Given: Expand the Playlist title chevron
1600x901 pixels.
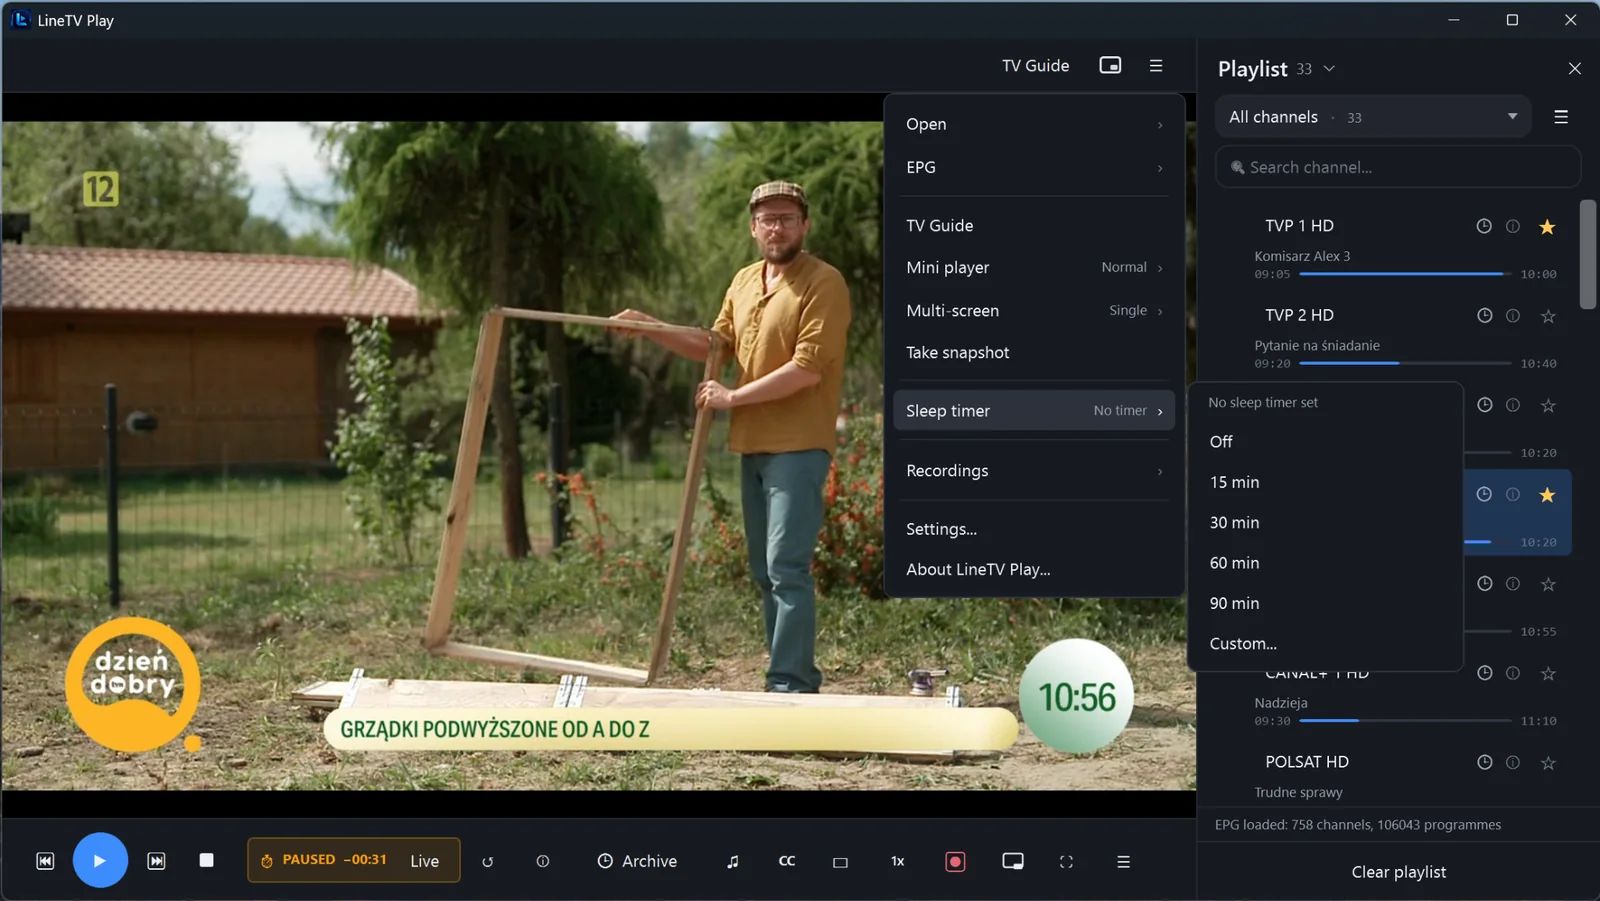Looking at the screenshot, I should [x=1329, y=69].
